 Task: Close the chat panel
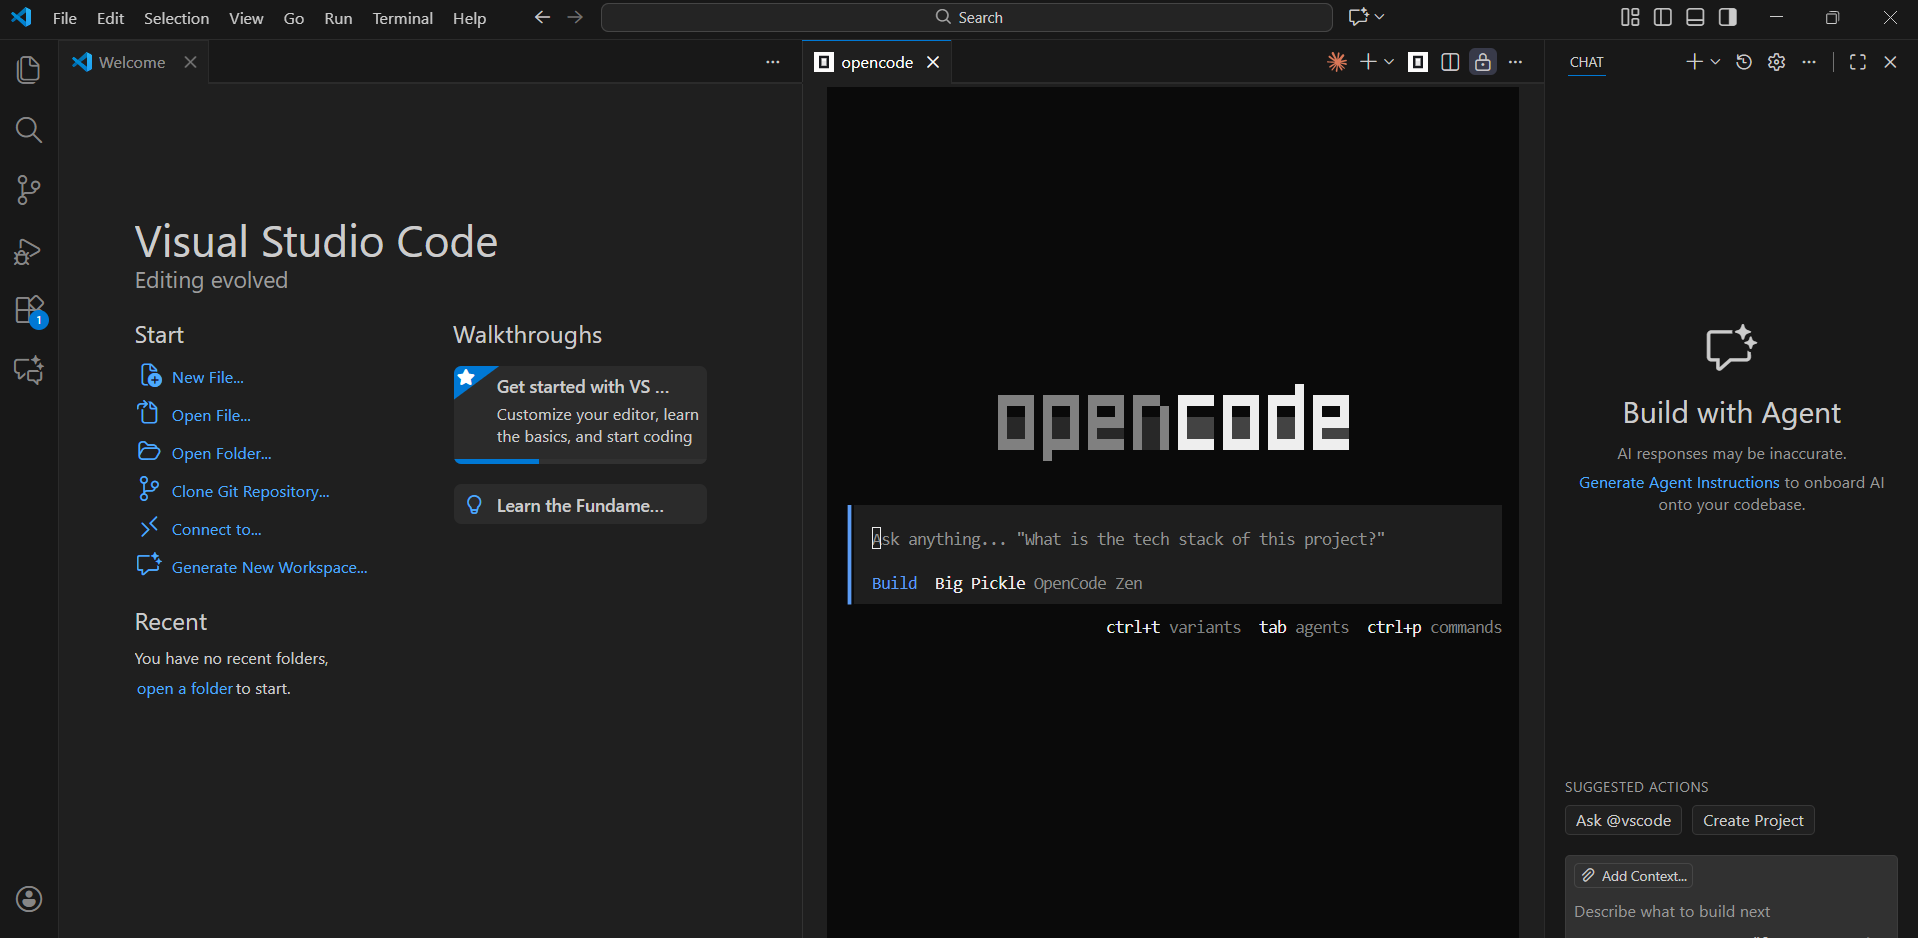click(1890, 62)
